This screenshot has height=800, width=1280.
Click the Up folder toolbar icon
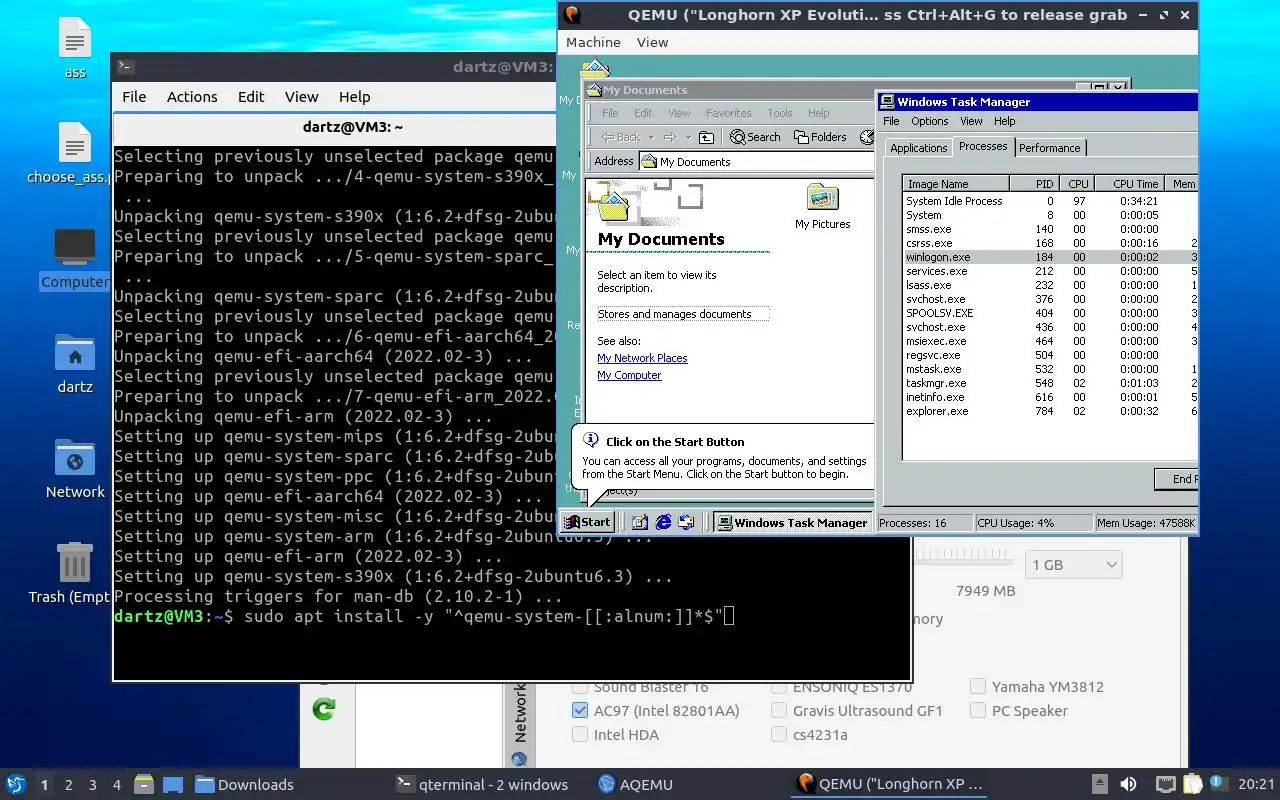click(x=706, y=137)
